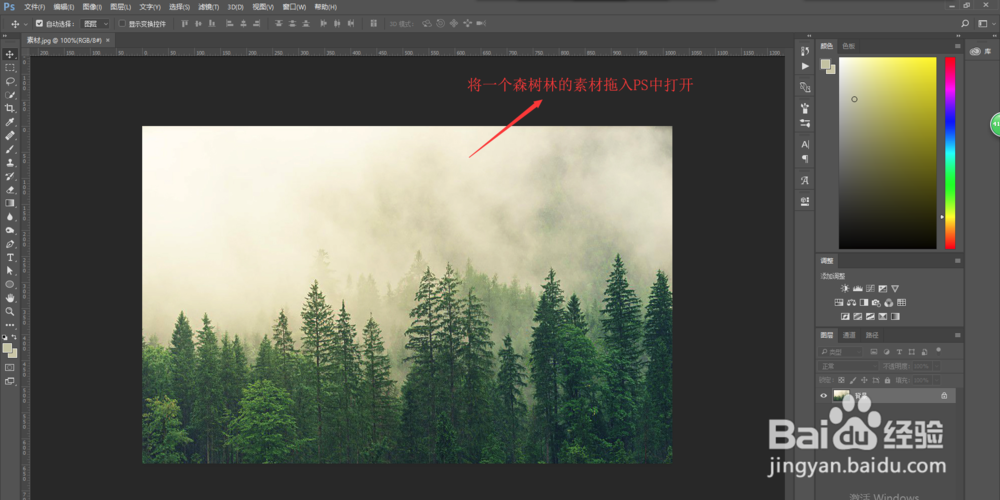Switch to the 色板 swatches tab
The height and width of the screenshot is (500, 1000).
pyautogui.click(x=848, y=46)
